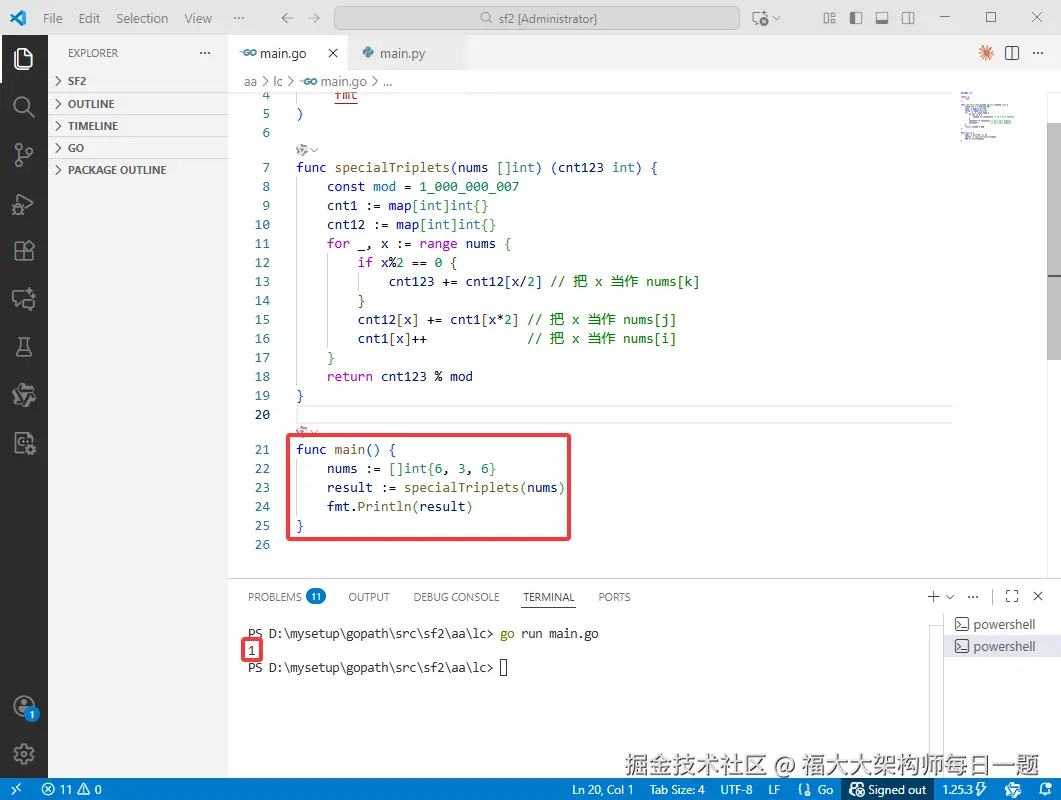Open editor More Actions menu
1061x800 pixels.
coord(1038,53)
